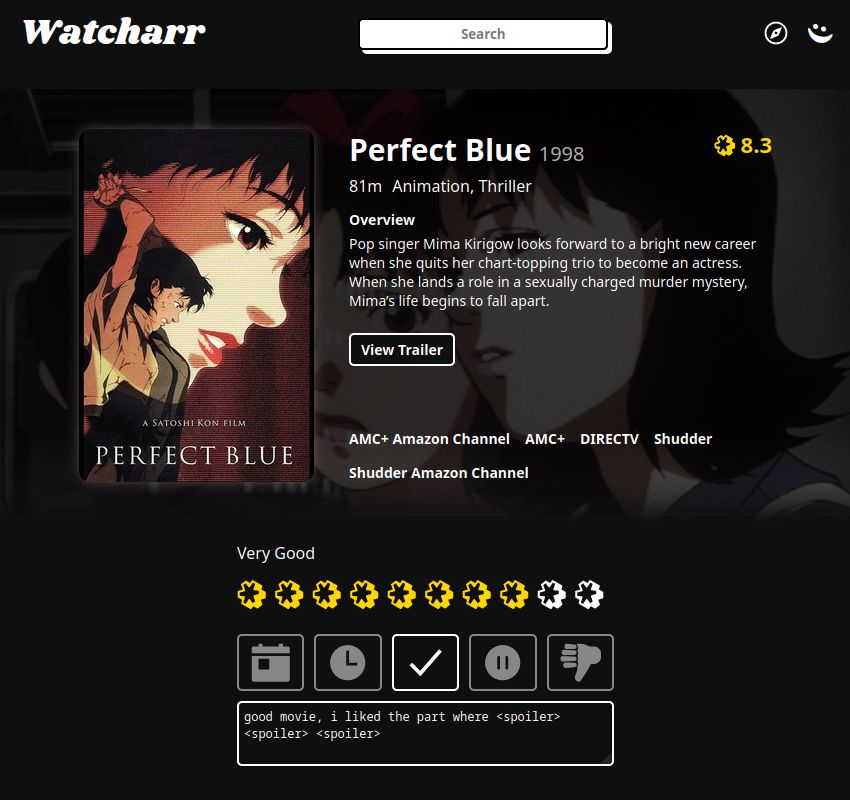
Task: Click the Perfect Blue poster image
Action: [x=196, y=305]
